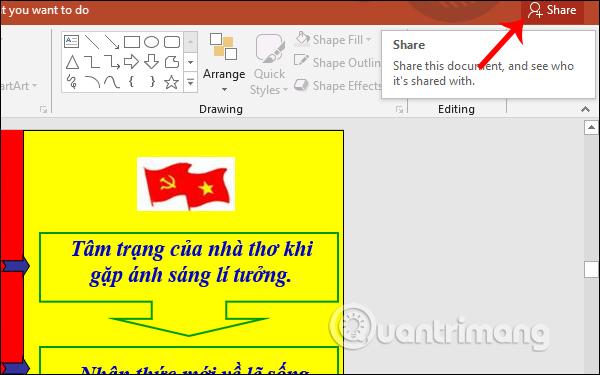600x375 pixels.
Task: Open the Arrange menu
Action: tap(224, 63)
